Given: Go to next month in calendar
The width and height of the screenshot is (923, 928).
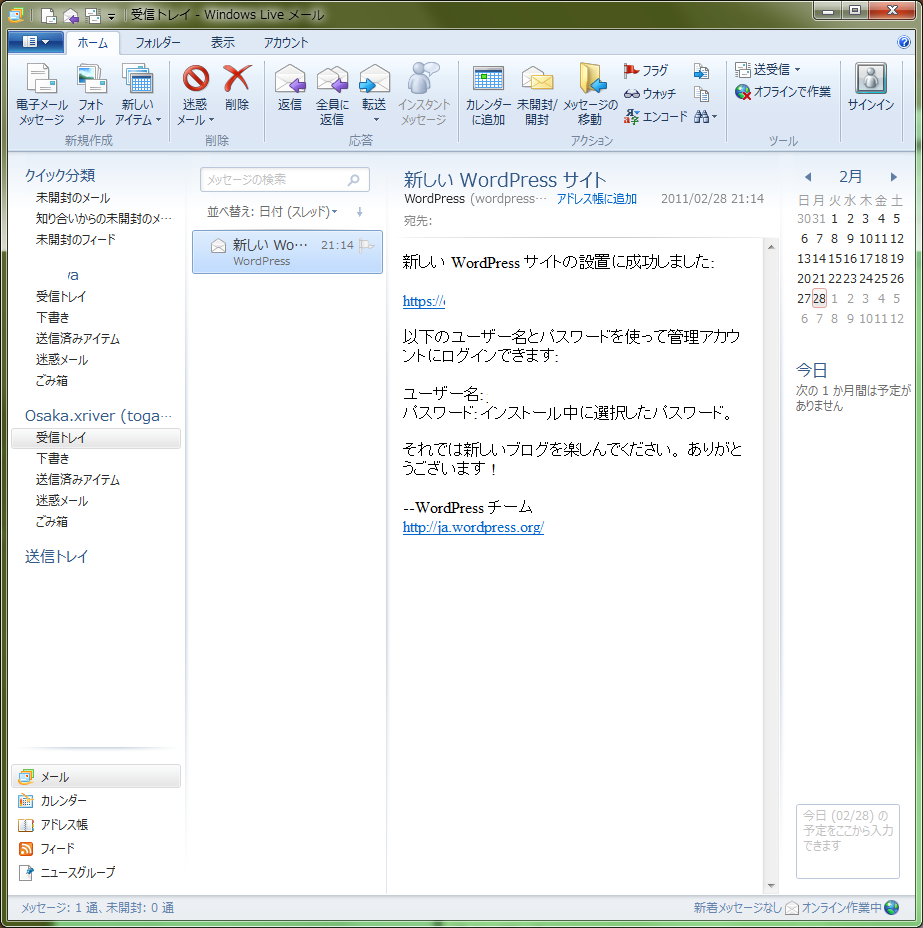Looking at the screenshot, I should coord(893,177).
